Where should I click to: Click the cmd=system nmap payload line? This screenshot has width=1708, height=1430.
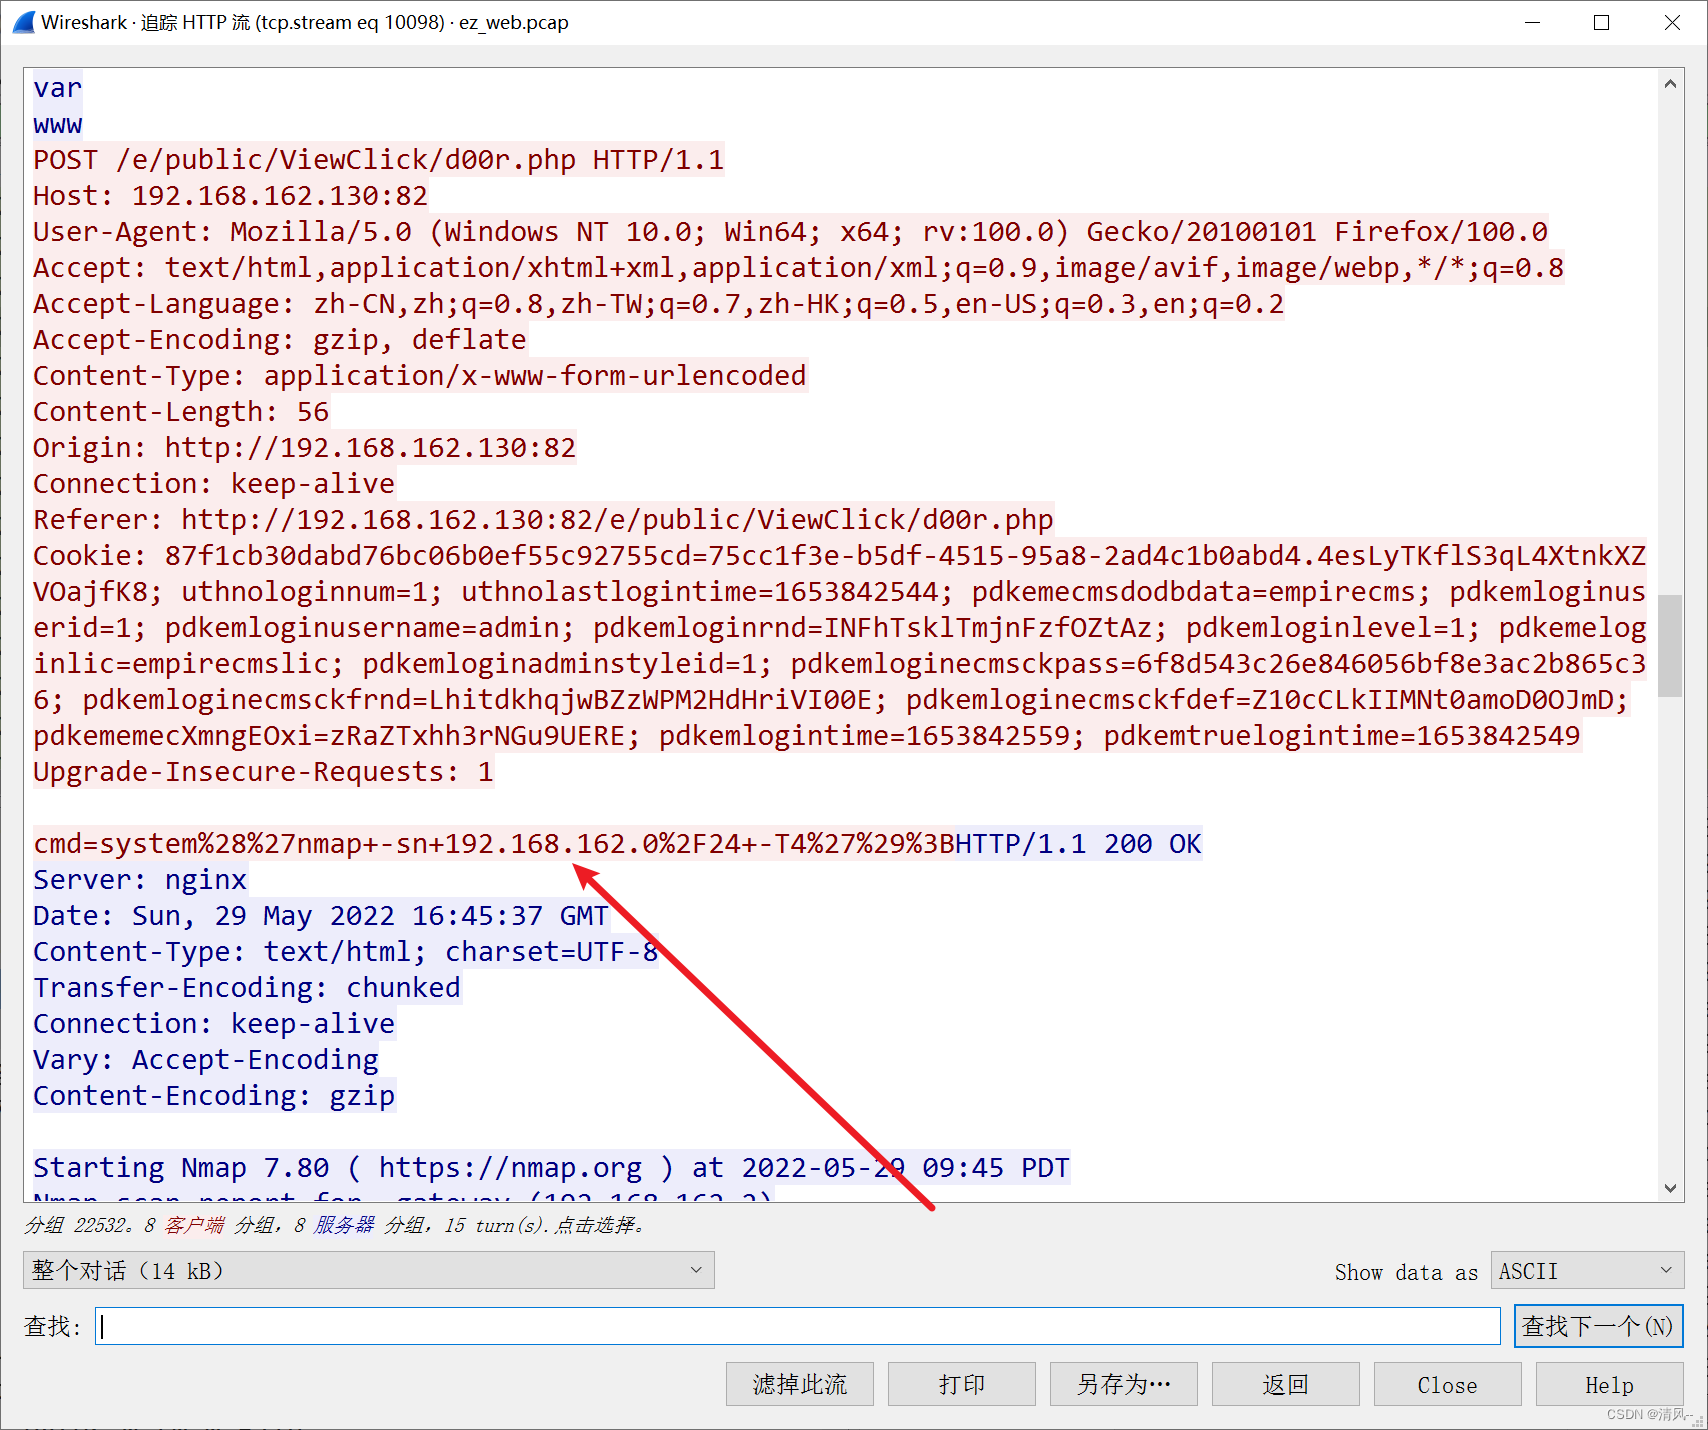(x=494, y=844)
